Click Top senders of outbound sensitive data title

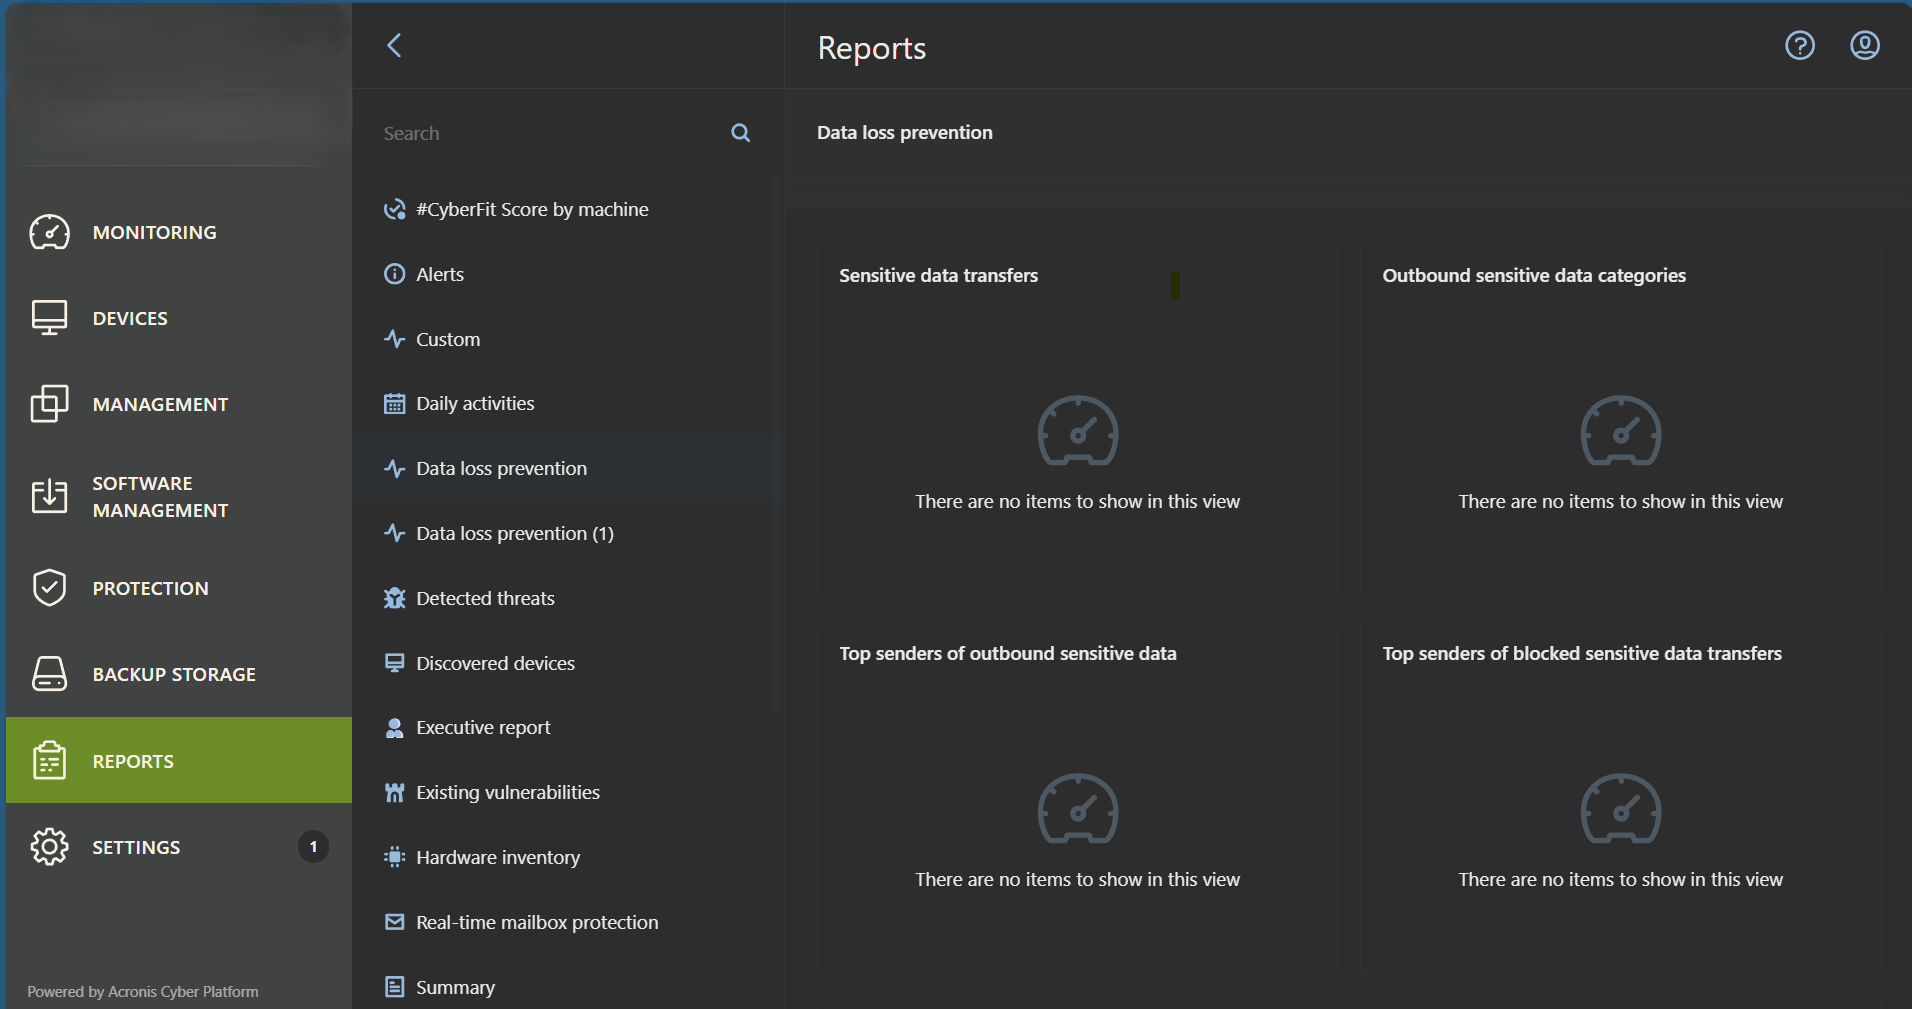[1008, 653]
